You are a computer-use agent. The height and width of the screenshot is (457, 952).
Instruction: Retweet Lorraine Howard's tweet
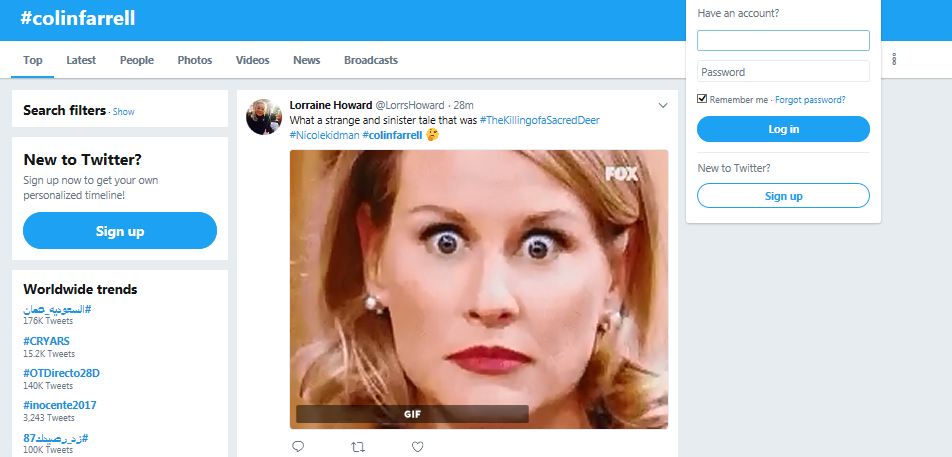pyautogui.click(x=358, y=447)
